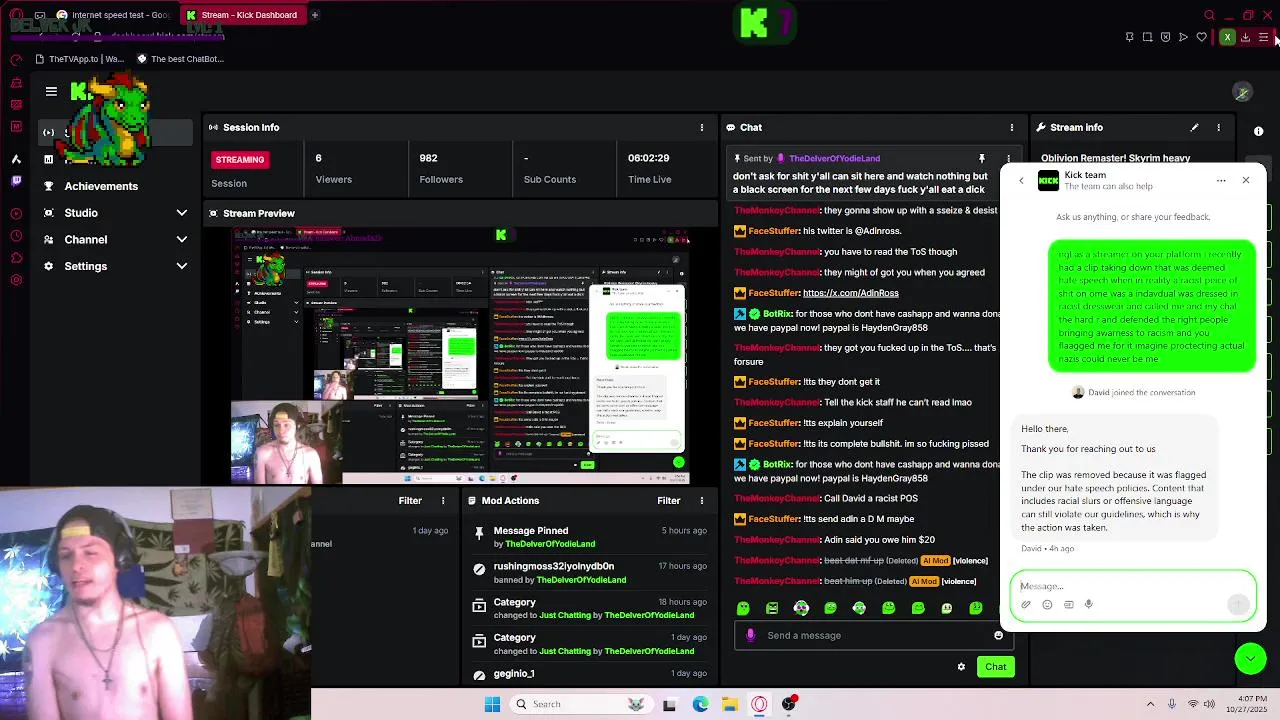This screenshot has width=1280, height=720.
Task: Click the Chat send button
Action: (x=995, y=666)
